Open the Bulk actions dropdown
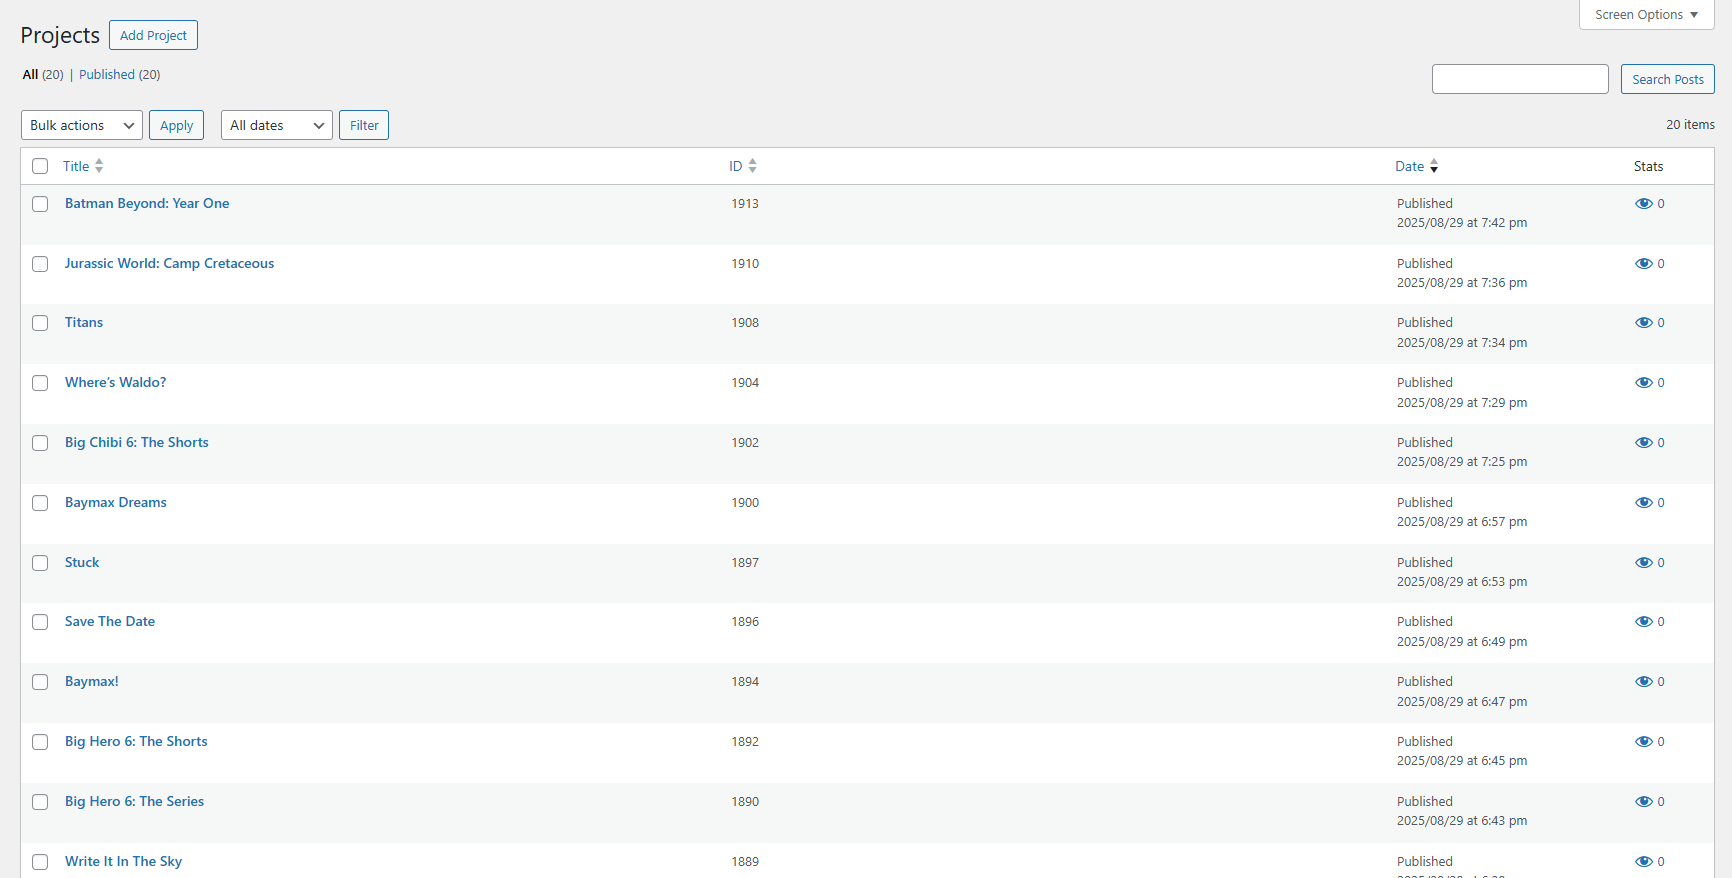The width and height of the screenshot is (1732, 878). coord(81,125)
